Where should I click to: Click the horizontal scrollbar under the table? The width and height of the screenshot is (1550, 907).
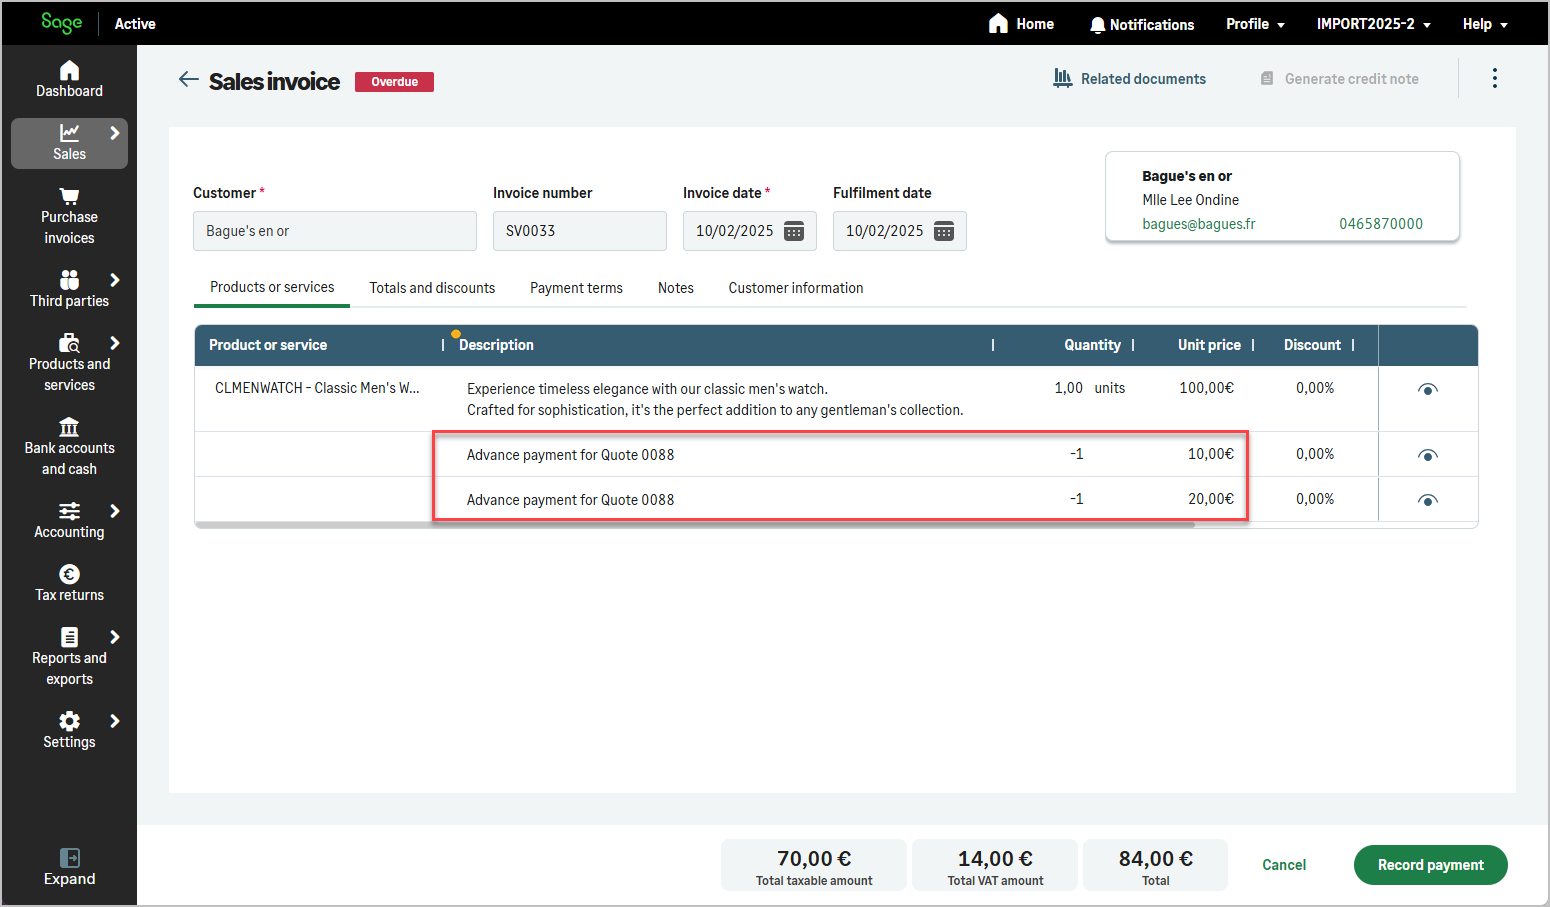click(x=695, y=524)
